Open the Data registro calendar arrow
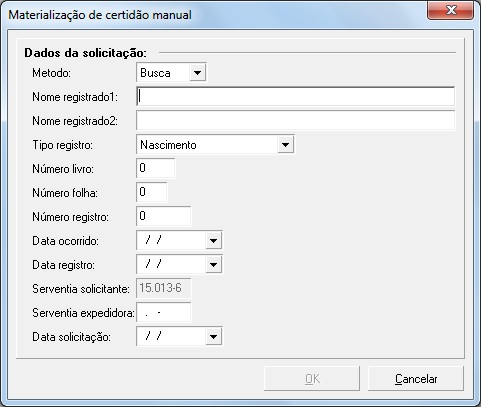 213,264
